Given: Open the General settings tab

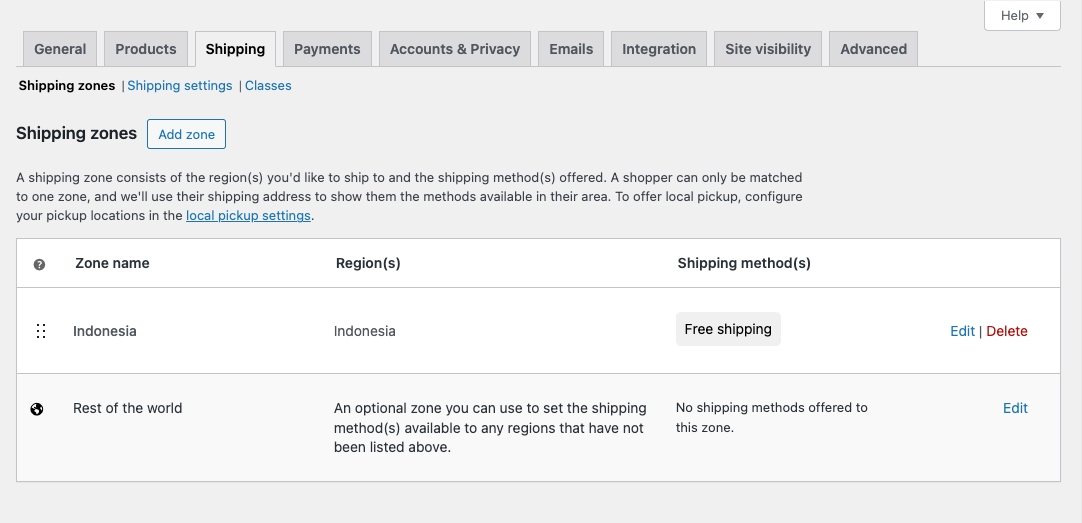Looking at the screenshot, I should [60, 49].
